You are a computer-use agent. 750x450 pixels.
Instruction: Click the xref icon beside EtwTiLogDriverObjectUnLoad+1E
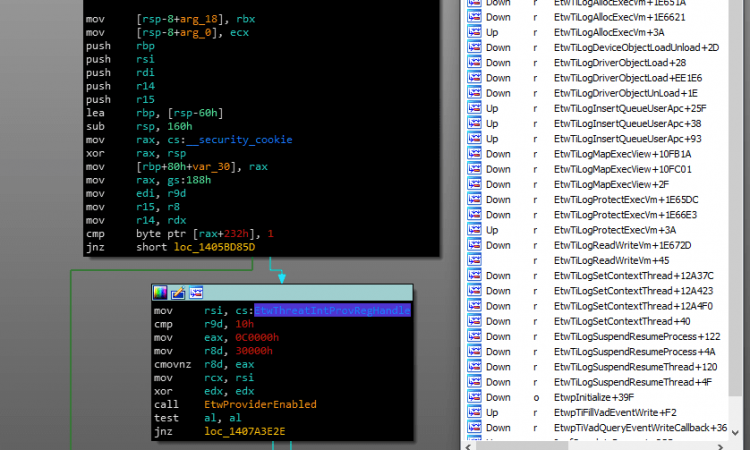point(476,93)
